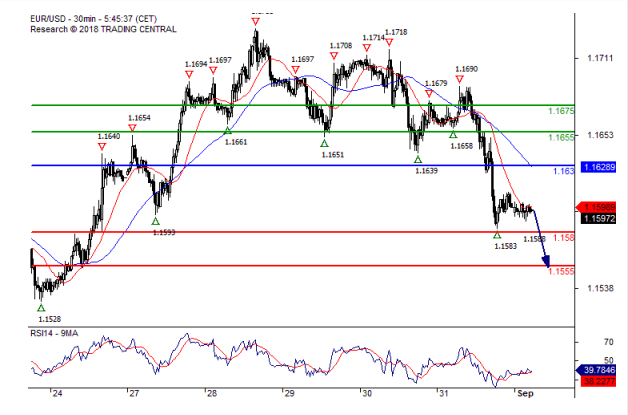Select the green triangle above the 1.1639 label
Image resolution: width=628 pixels, height=415 pixels.
pos(418,159)
